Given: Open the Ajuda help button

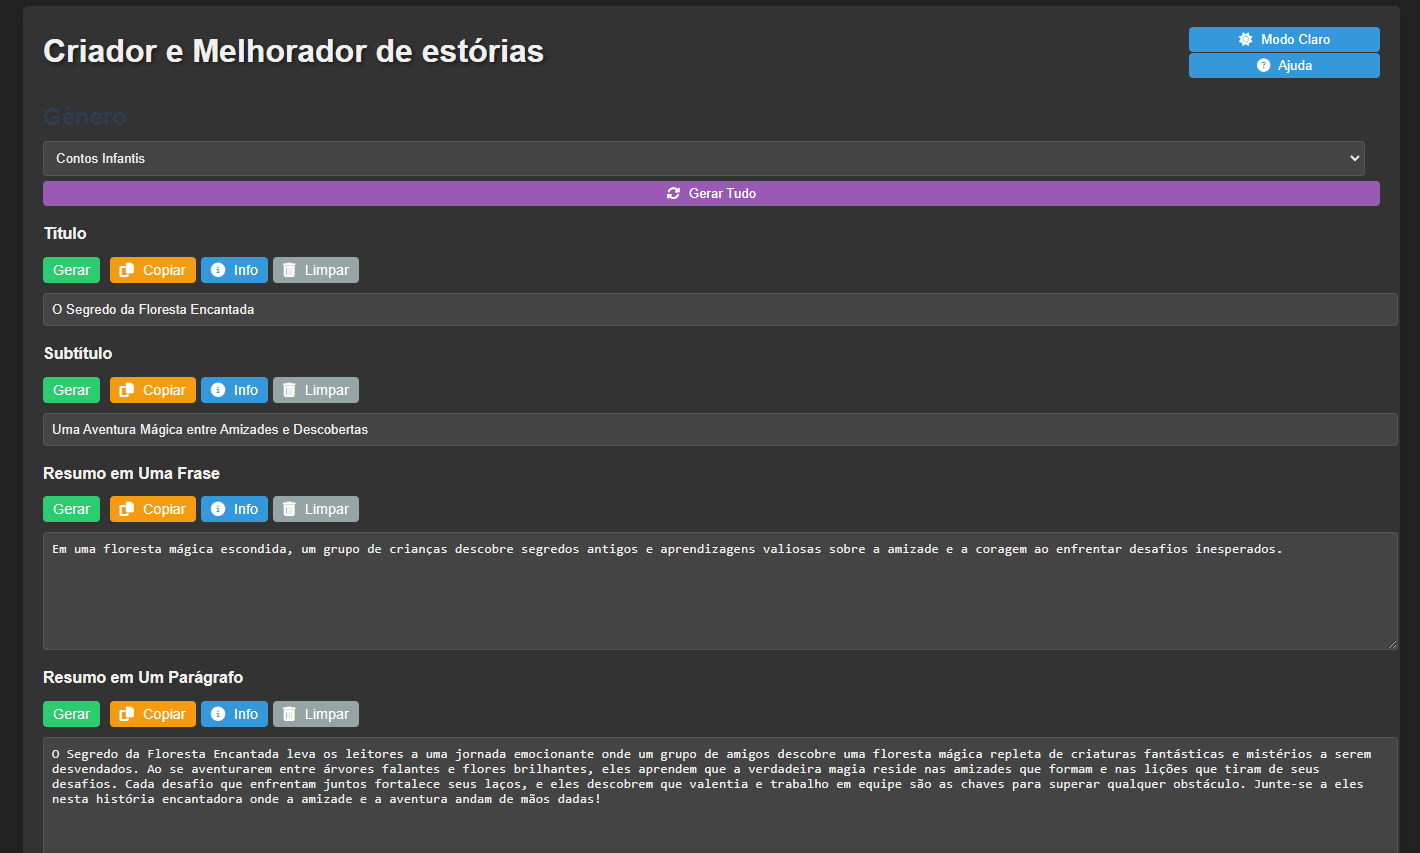Looking at the screenshot, I should click(1283, 65).
